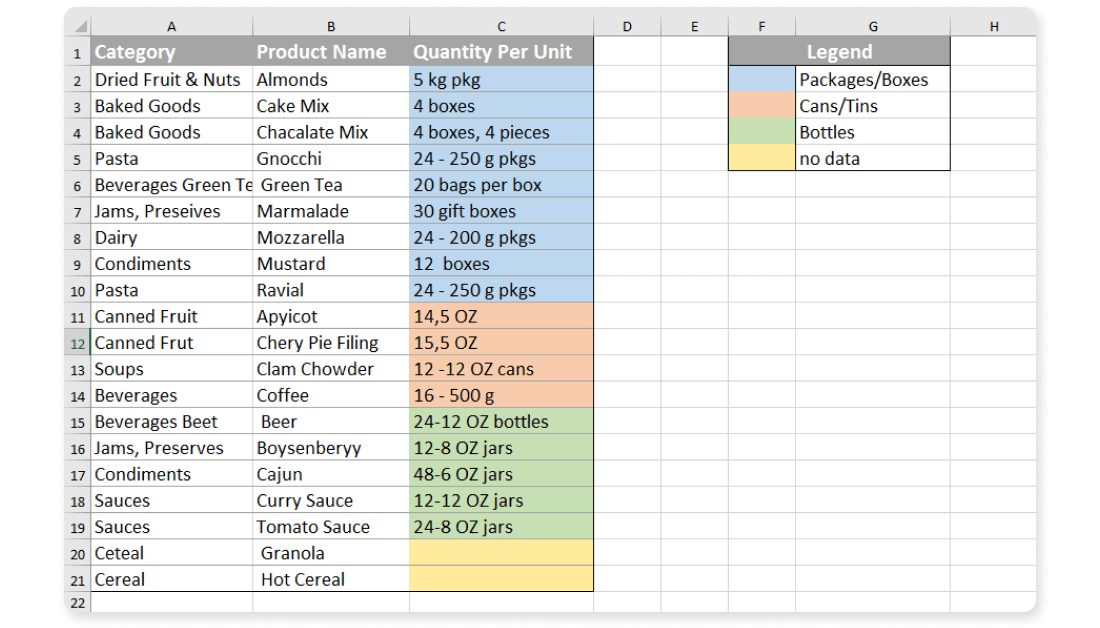This screenshot has height=628, width=1100.
Task: Click the empty yellow cell beside Granola
Action: click(500, 553)
